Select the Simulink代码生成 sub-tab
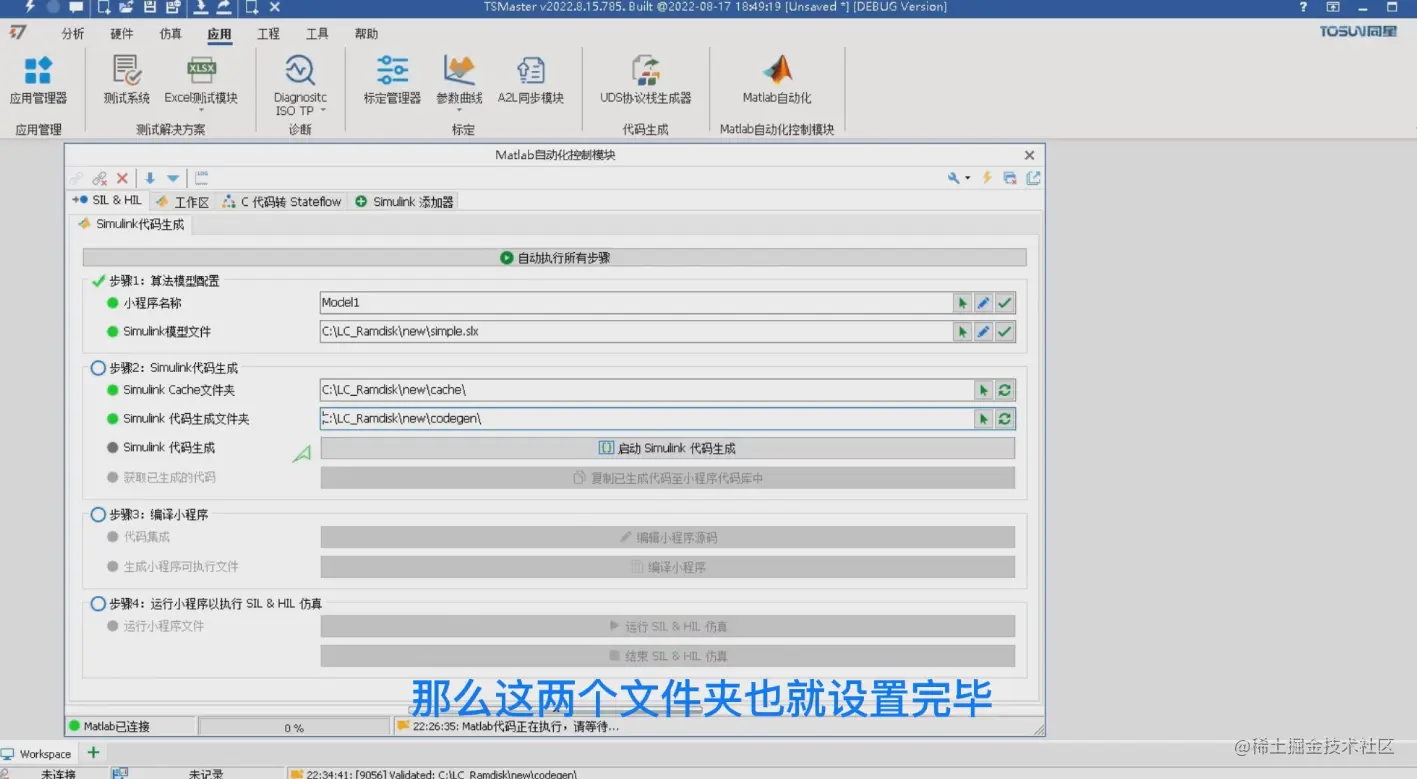The height and width of the screenshot is (779, 1417). pos(132,225)
